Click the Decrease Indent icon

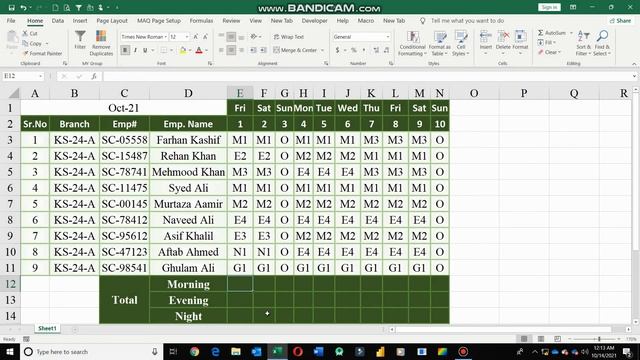[253, 50]
